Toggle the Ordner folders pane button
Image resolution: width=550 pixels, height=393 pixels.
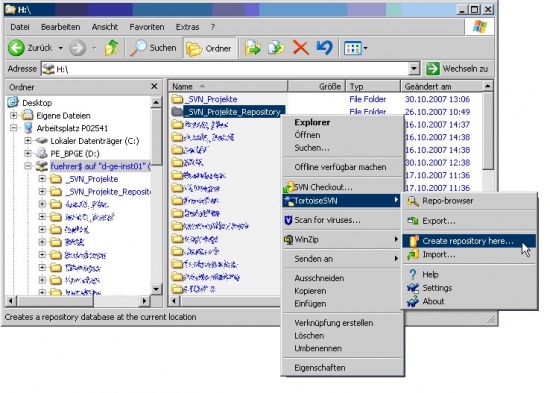coord(209,48)
